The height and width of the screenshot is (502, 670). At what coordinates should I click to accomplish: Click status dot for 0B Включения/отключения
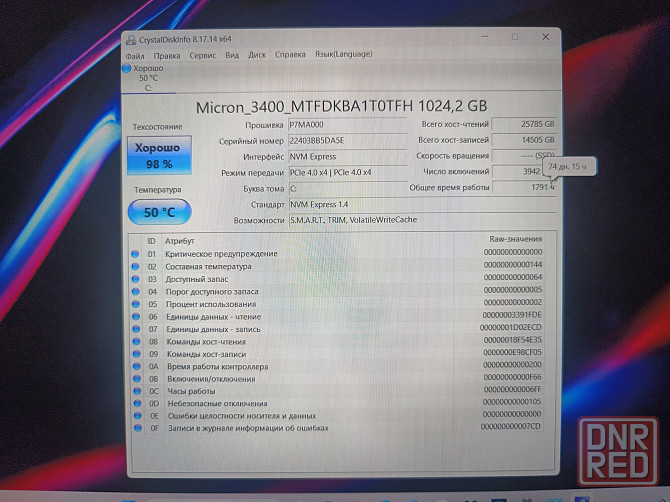coord(137,379)
